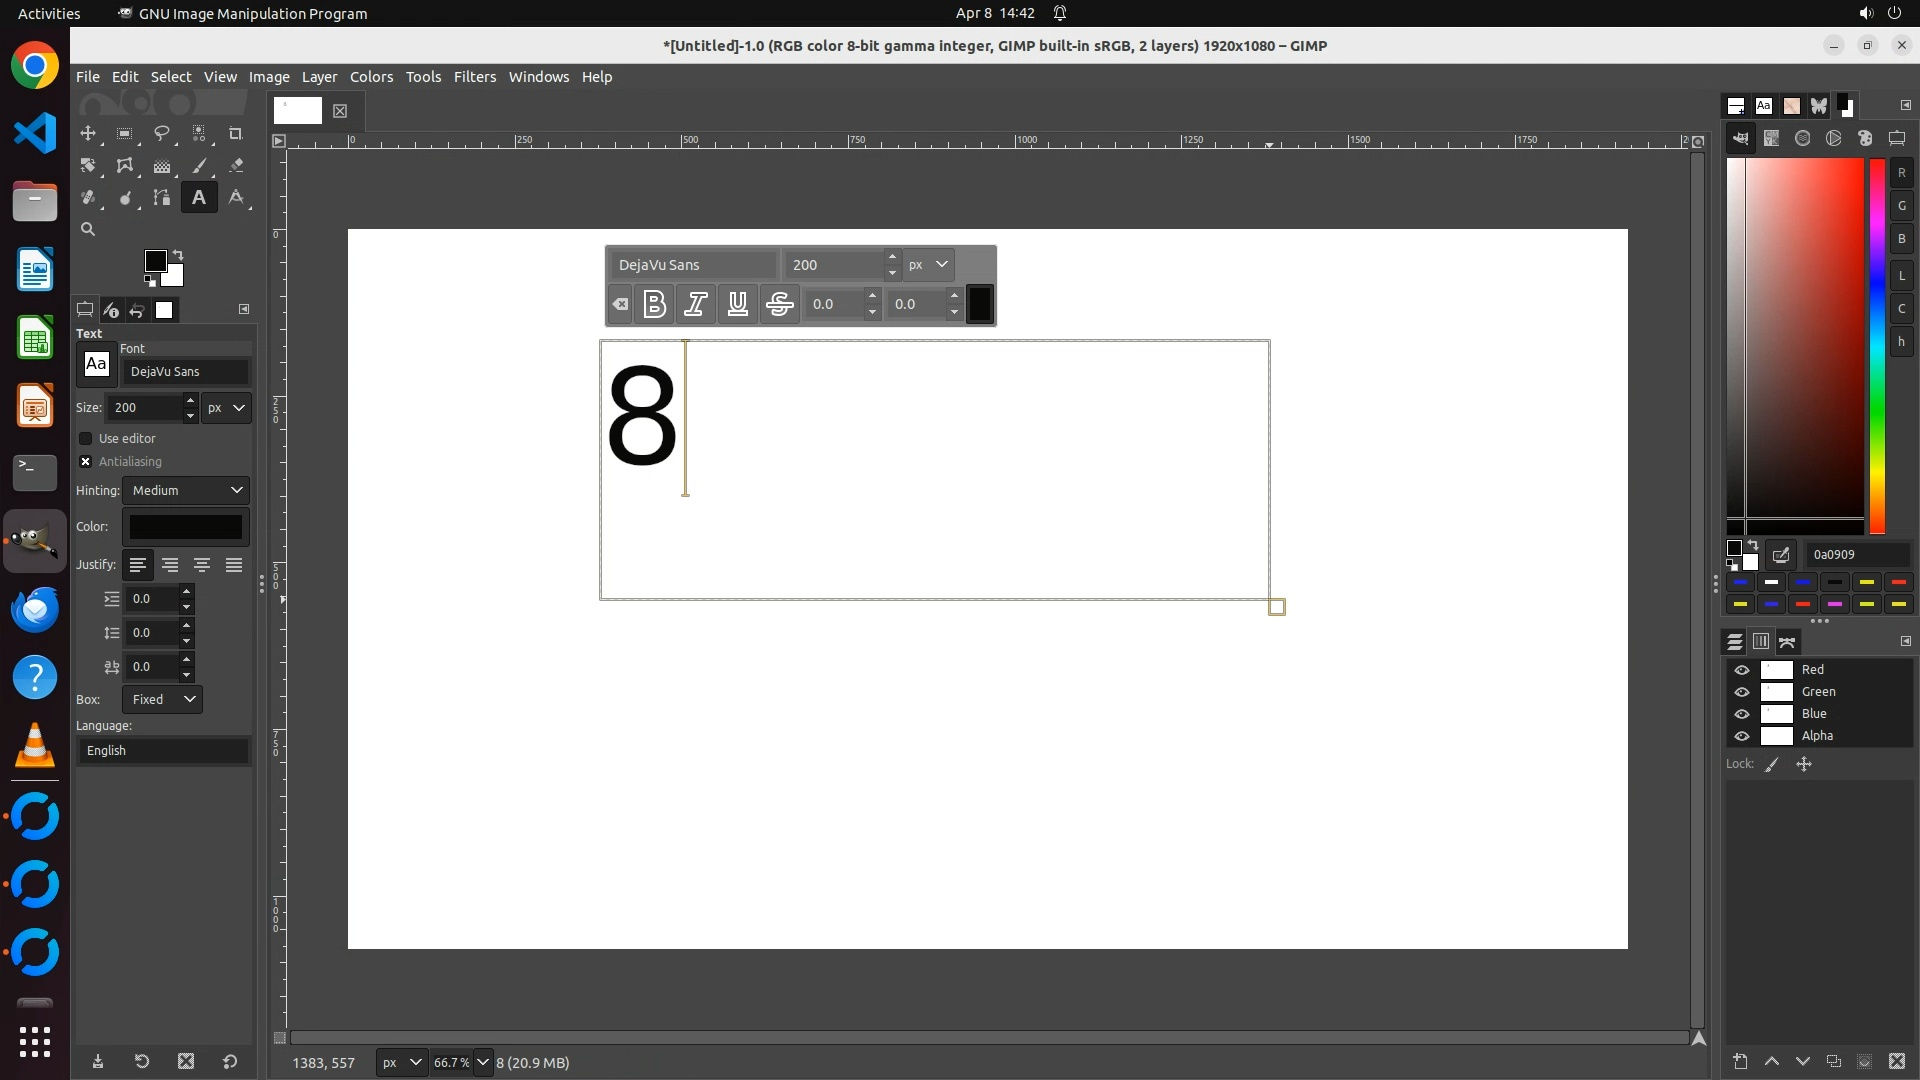This screenshot has width=1920, height=1080.
Task: Open the zoom percentage dropdown in status bar
Action: click(483, 1062)
